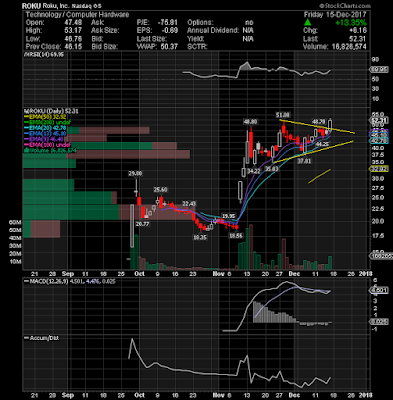Click the 48.70 price label

point(318,122)
